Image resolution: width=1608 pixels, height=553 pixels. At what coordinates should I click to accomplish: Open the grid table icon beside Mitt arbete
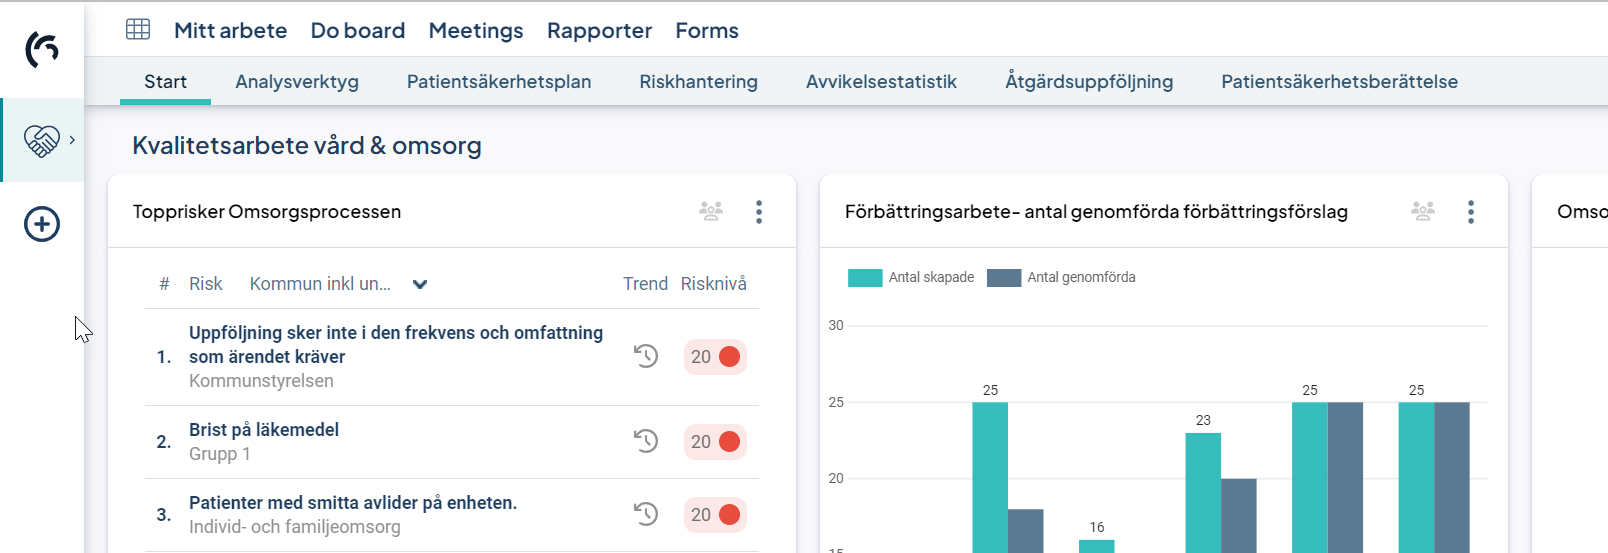coord(138,29)
